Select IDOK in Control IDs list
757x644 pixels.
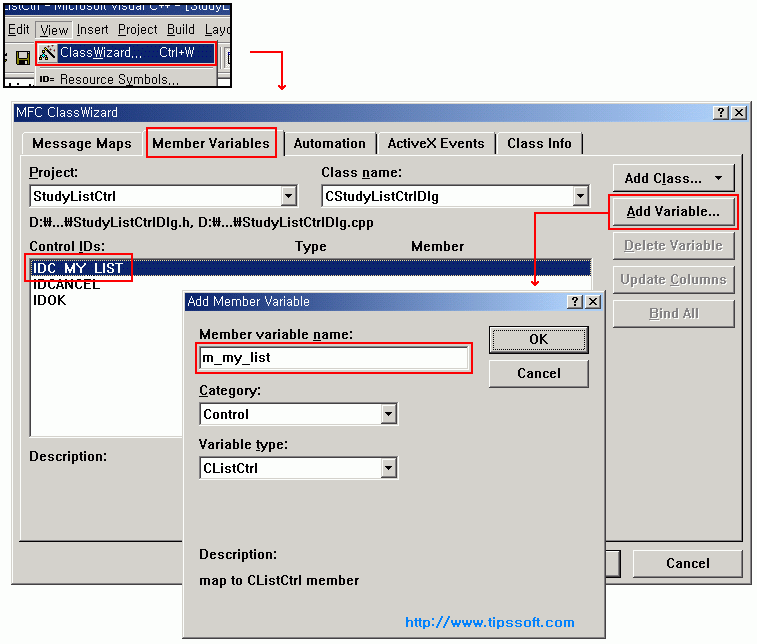pyautogui.click(x=50, y=300)
